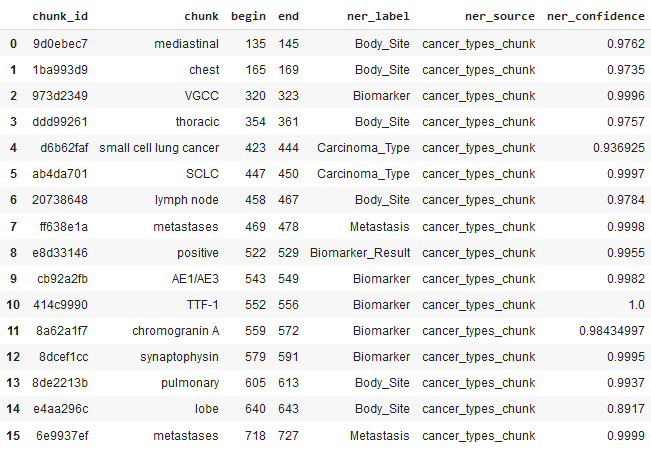Image resolution: width=651 pixels, height=450 pixels.
Task: Select chunk ID 6e9937ef
Action: [x=59, y=434]
